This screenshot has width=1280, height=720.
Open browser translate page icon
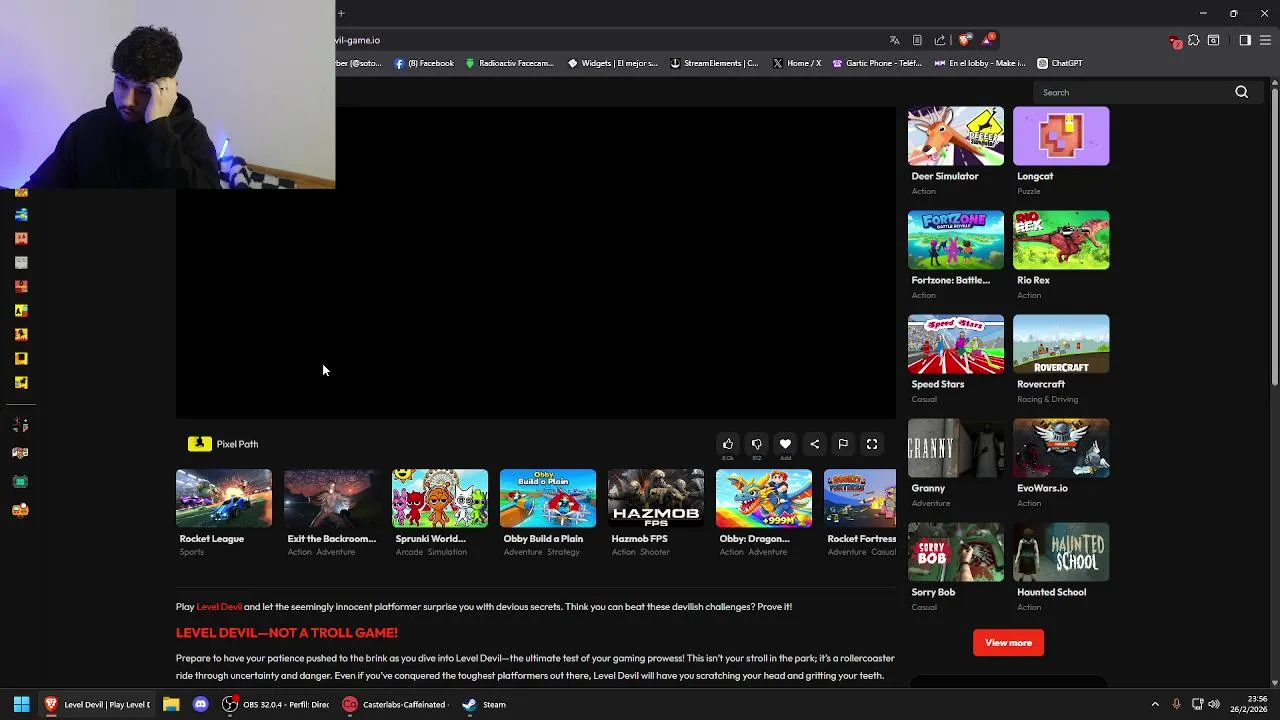[894, 40]
